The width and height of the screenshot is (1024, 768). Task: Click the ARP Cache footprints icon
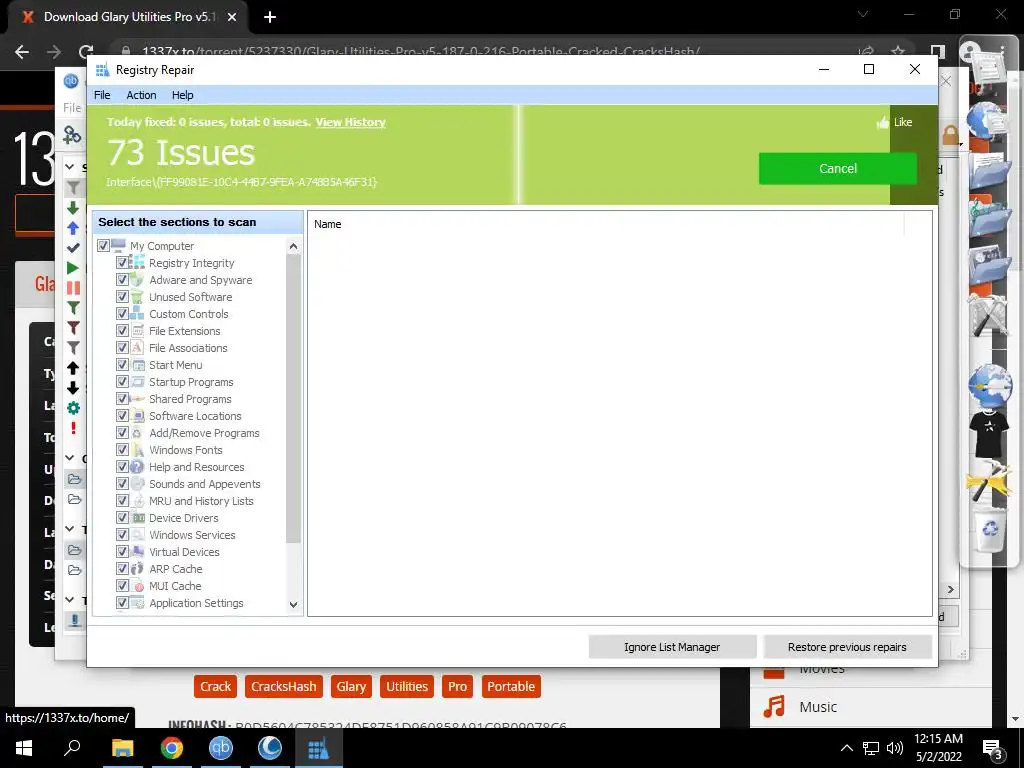tap(137, 568)
